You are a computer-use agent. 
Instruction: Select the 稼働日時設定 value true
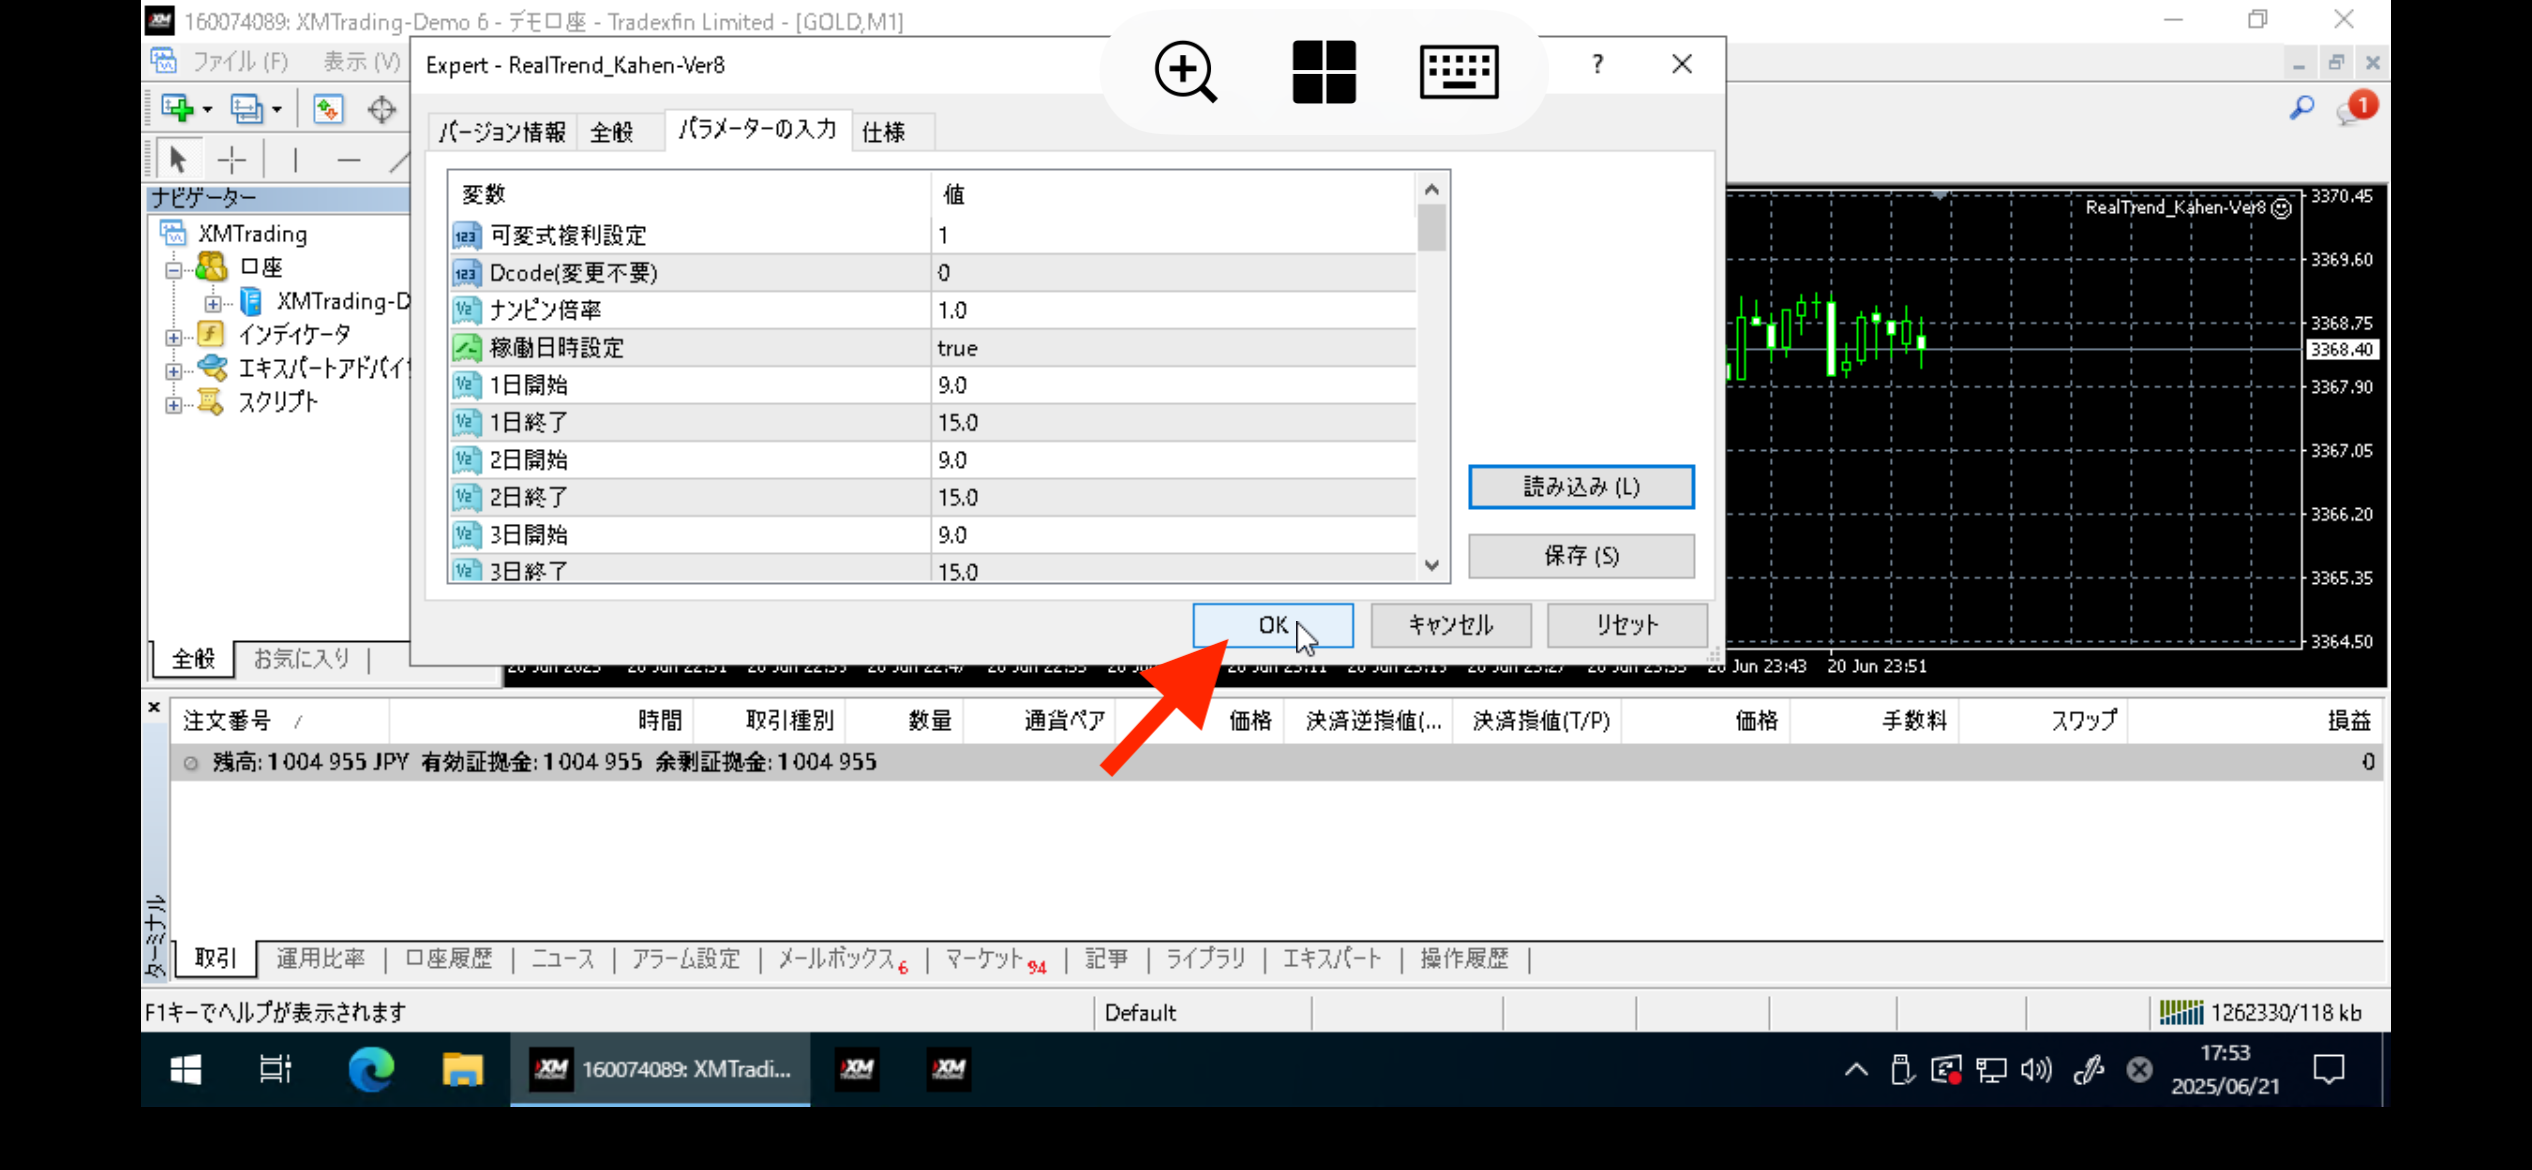click(x=1172, y=348)
